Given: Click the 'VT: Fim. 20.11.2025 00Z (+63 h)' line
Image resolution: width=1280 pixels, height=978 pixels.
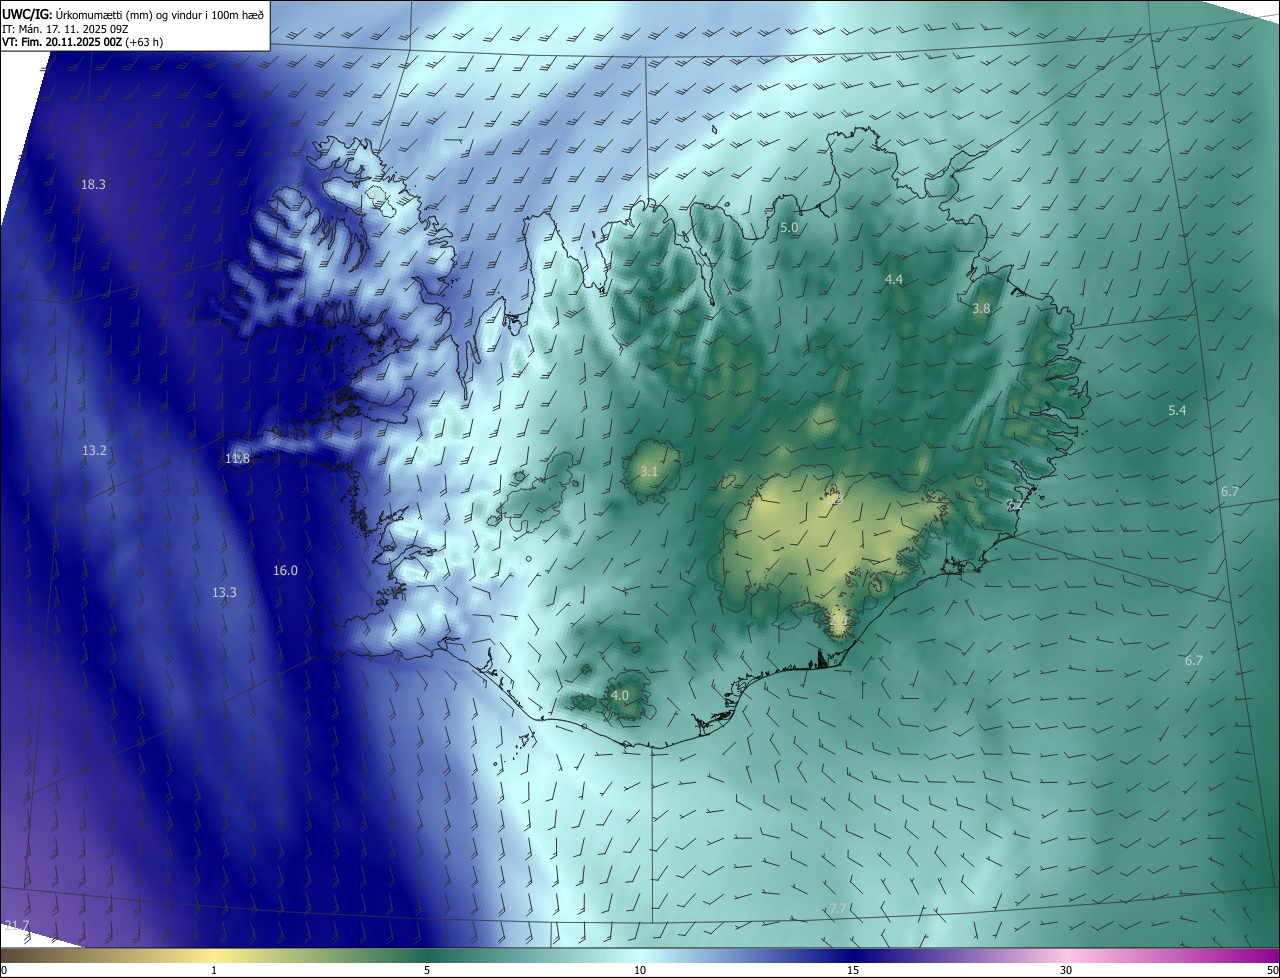Looking at the screenshot, I should tap(82, 42).
